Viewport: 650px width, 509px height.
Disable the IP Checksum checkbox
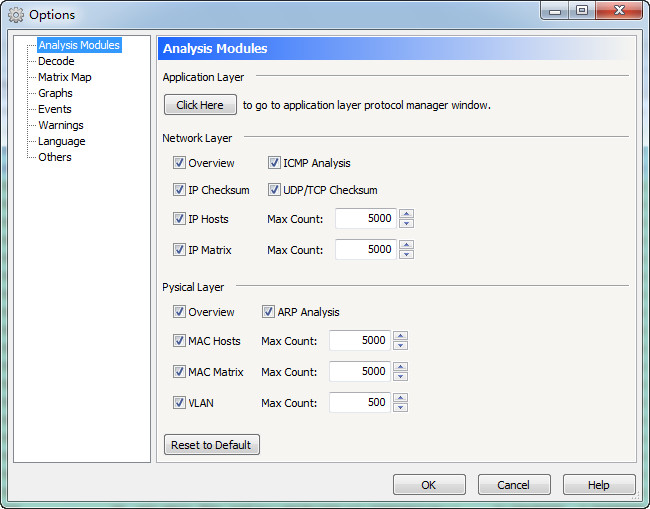(x=179, y=190)
